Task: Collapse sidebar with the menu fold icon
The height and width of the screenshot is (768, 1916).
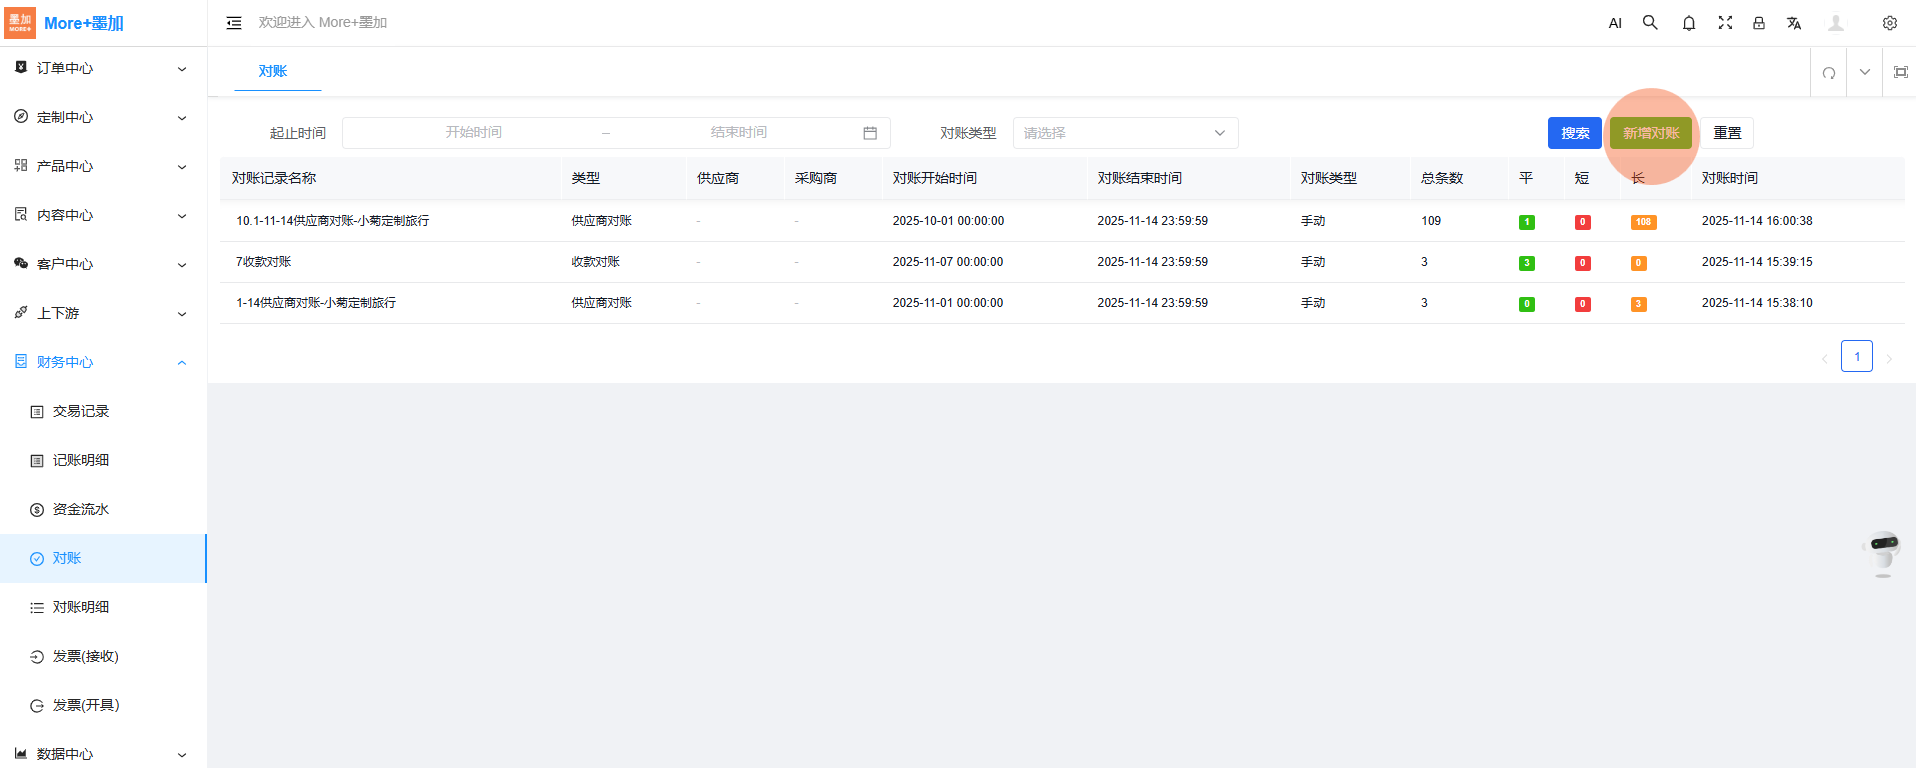Action: (x=234, y=23)
